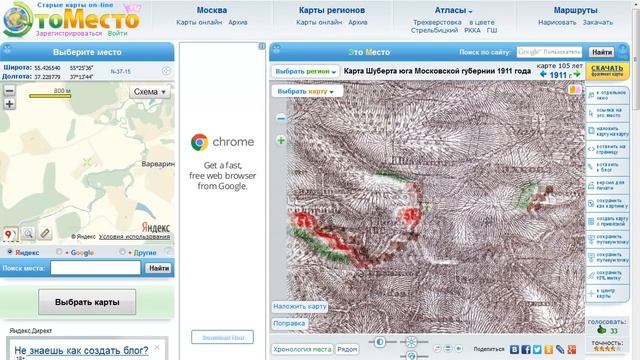Go to previous year map arrow
The height and width of the screenshot is (360, 640).
coord(543,74)
